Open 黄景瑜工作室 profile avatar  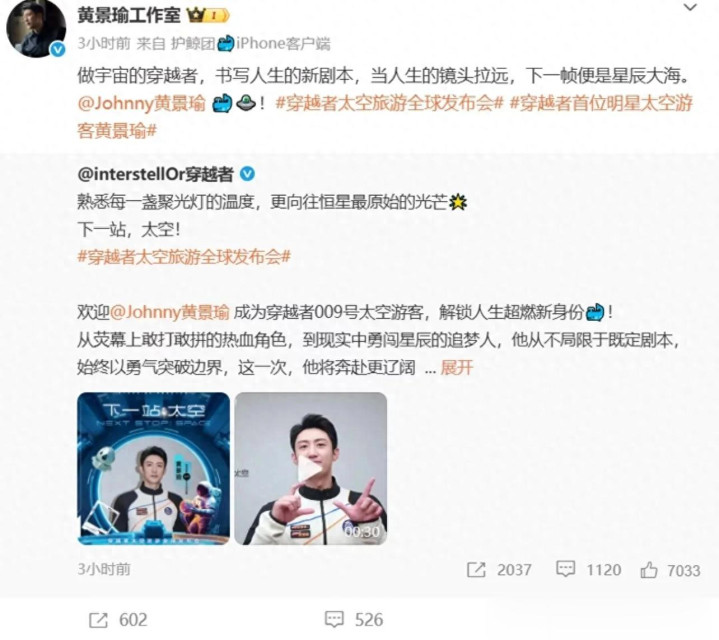[36, 29]
